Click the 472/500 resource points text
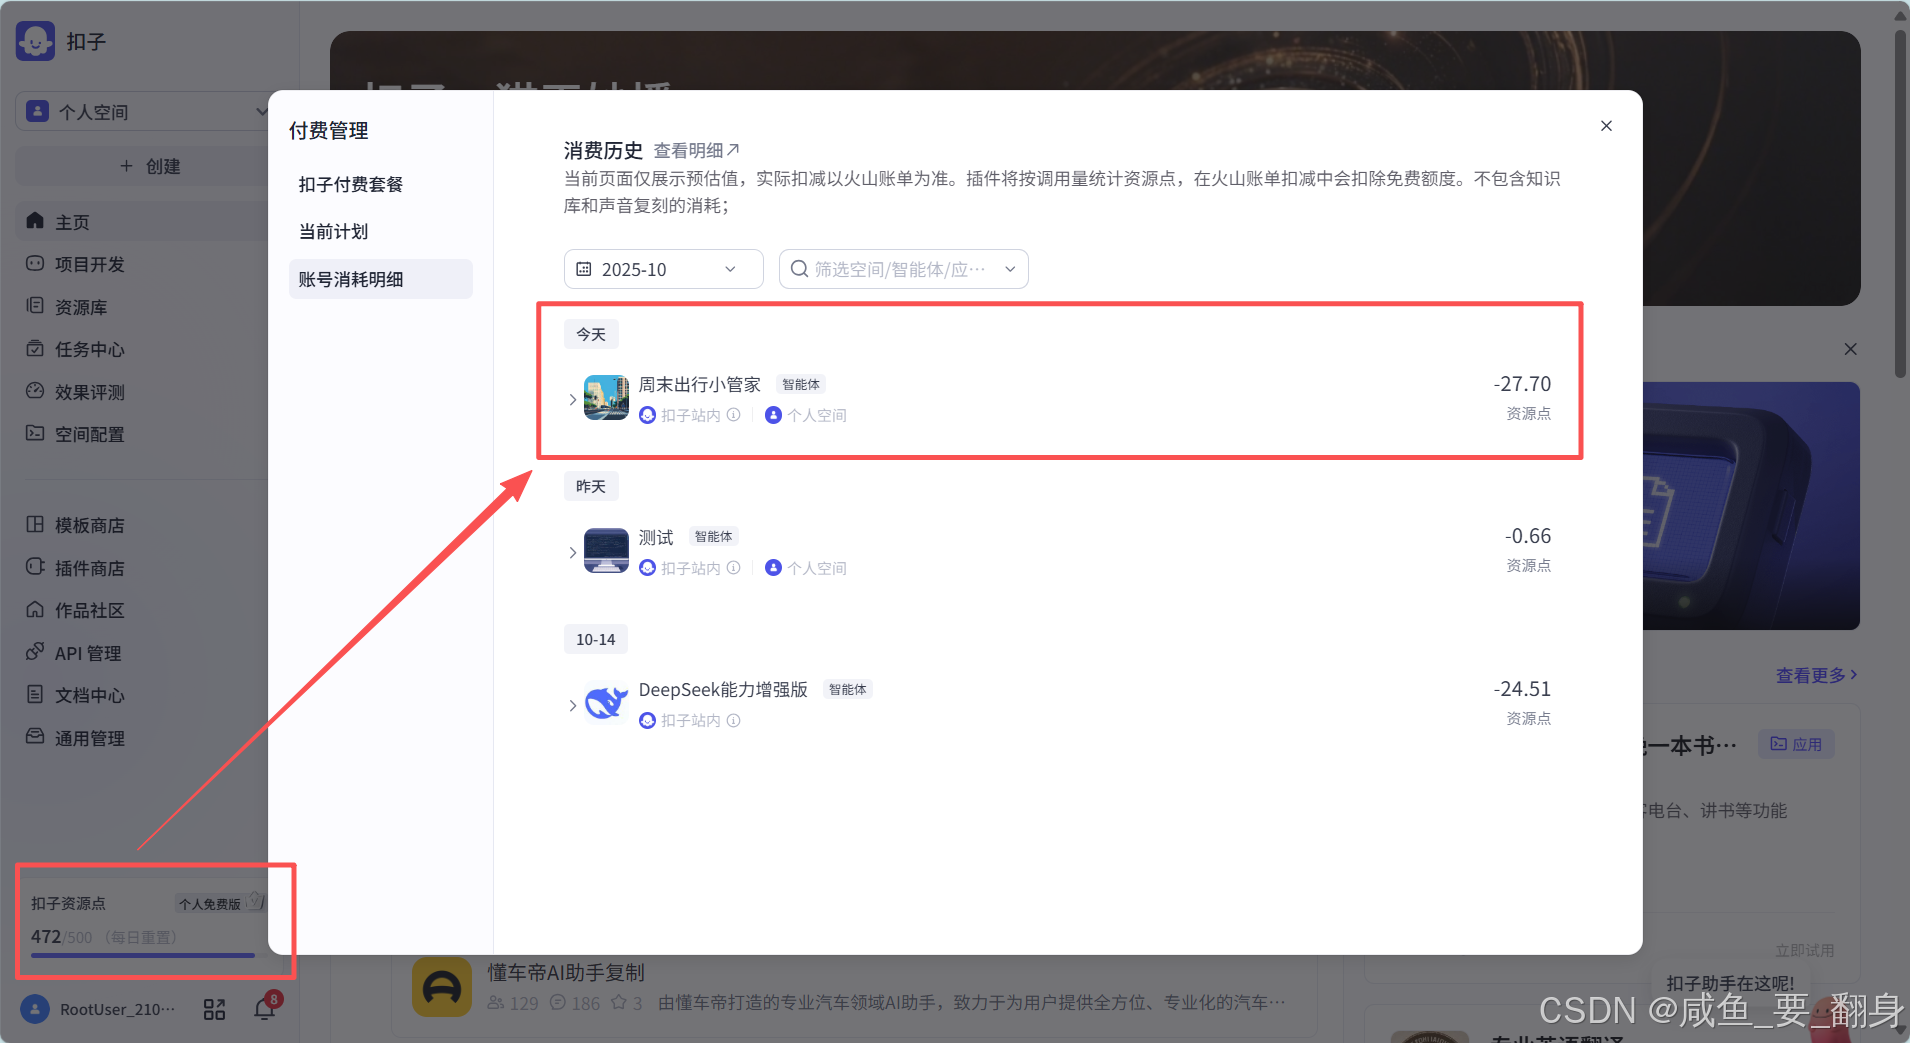Image resolution: width=1910 pixels, height=1043 pixels. (x=61, y=937)
